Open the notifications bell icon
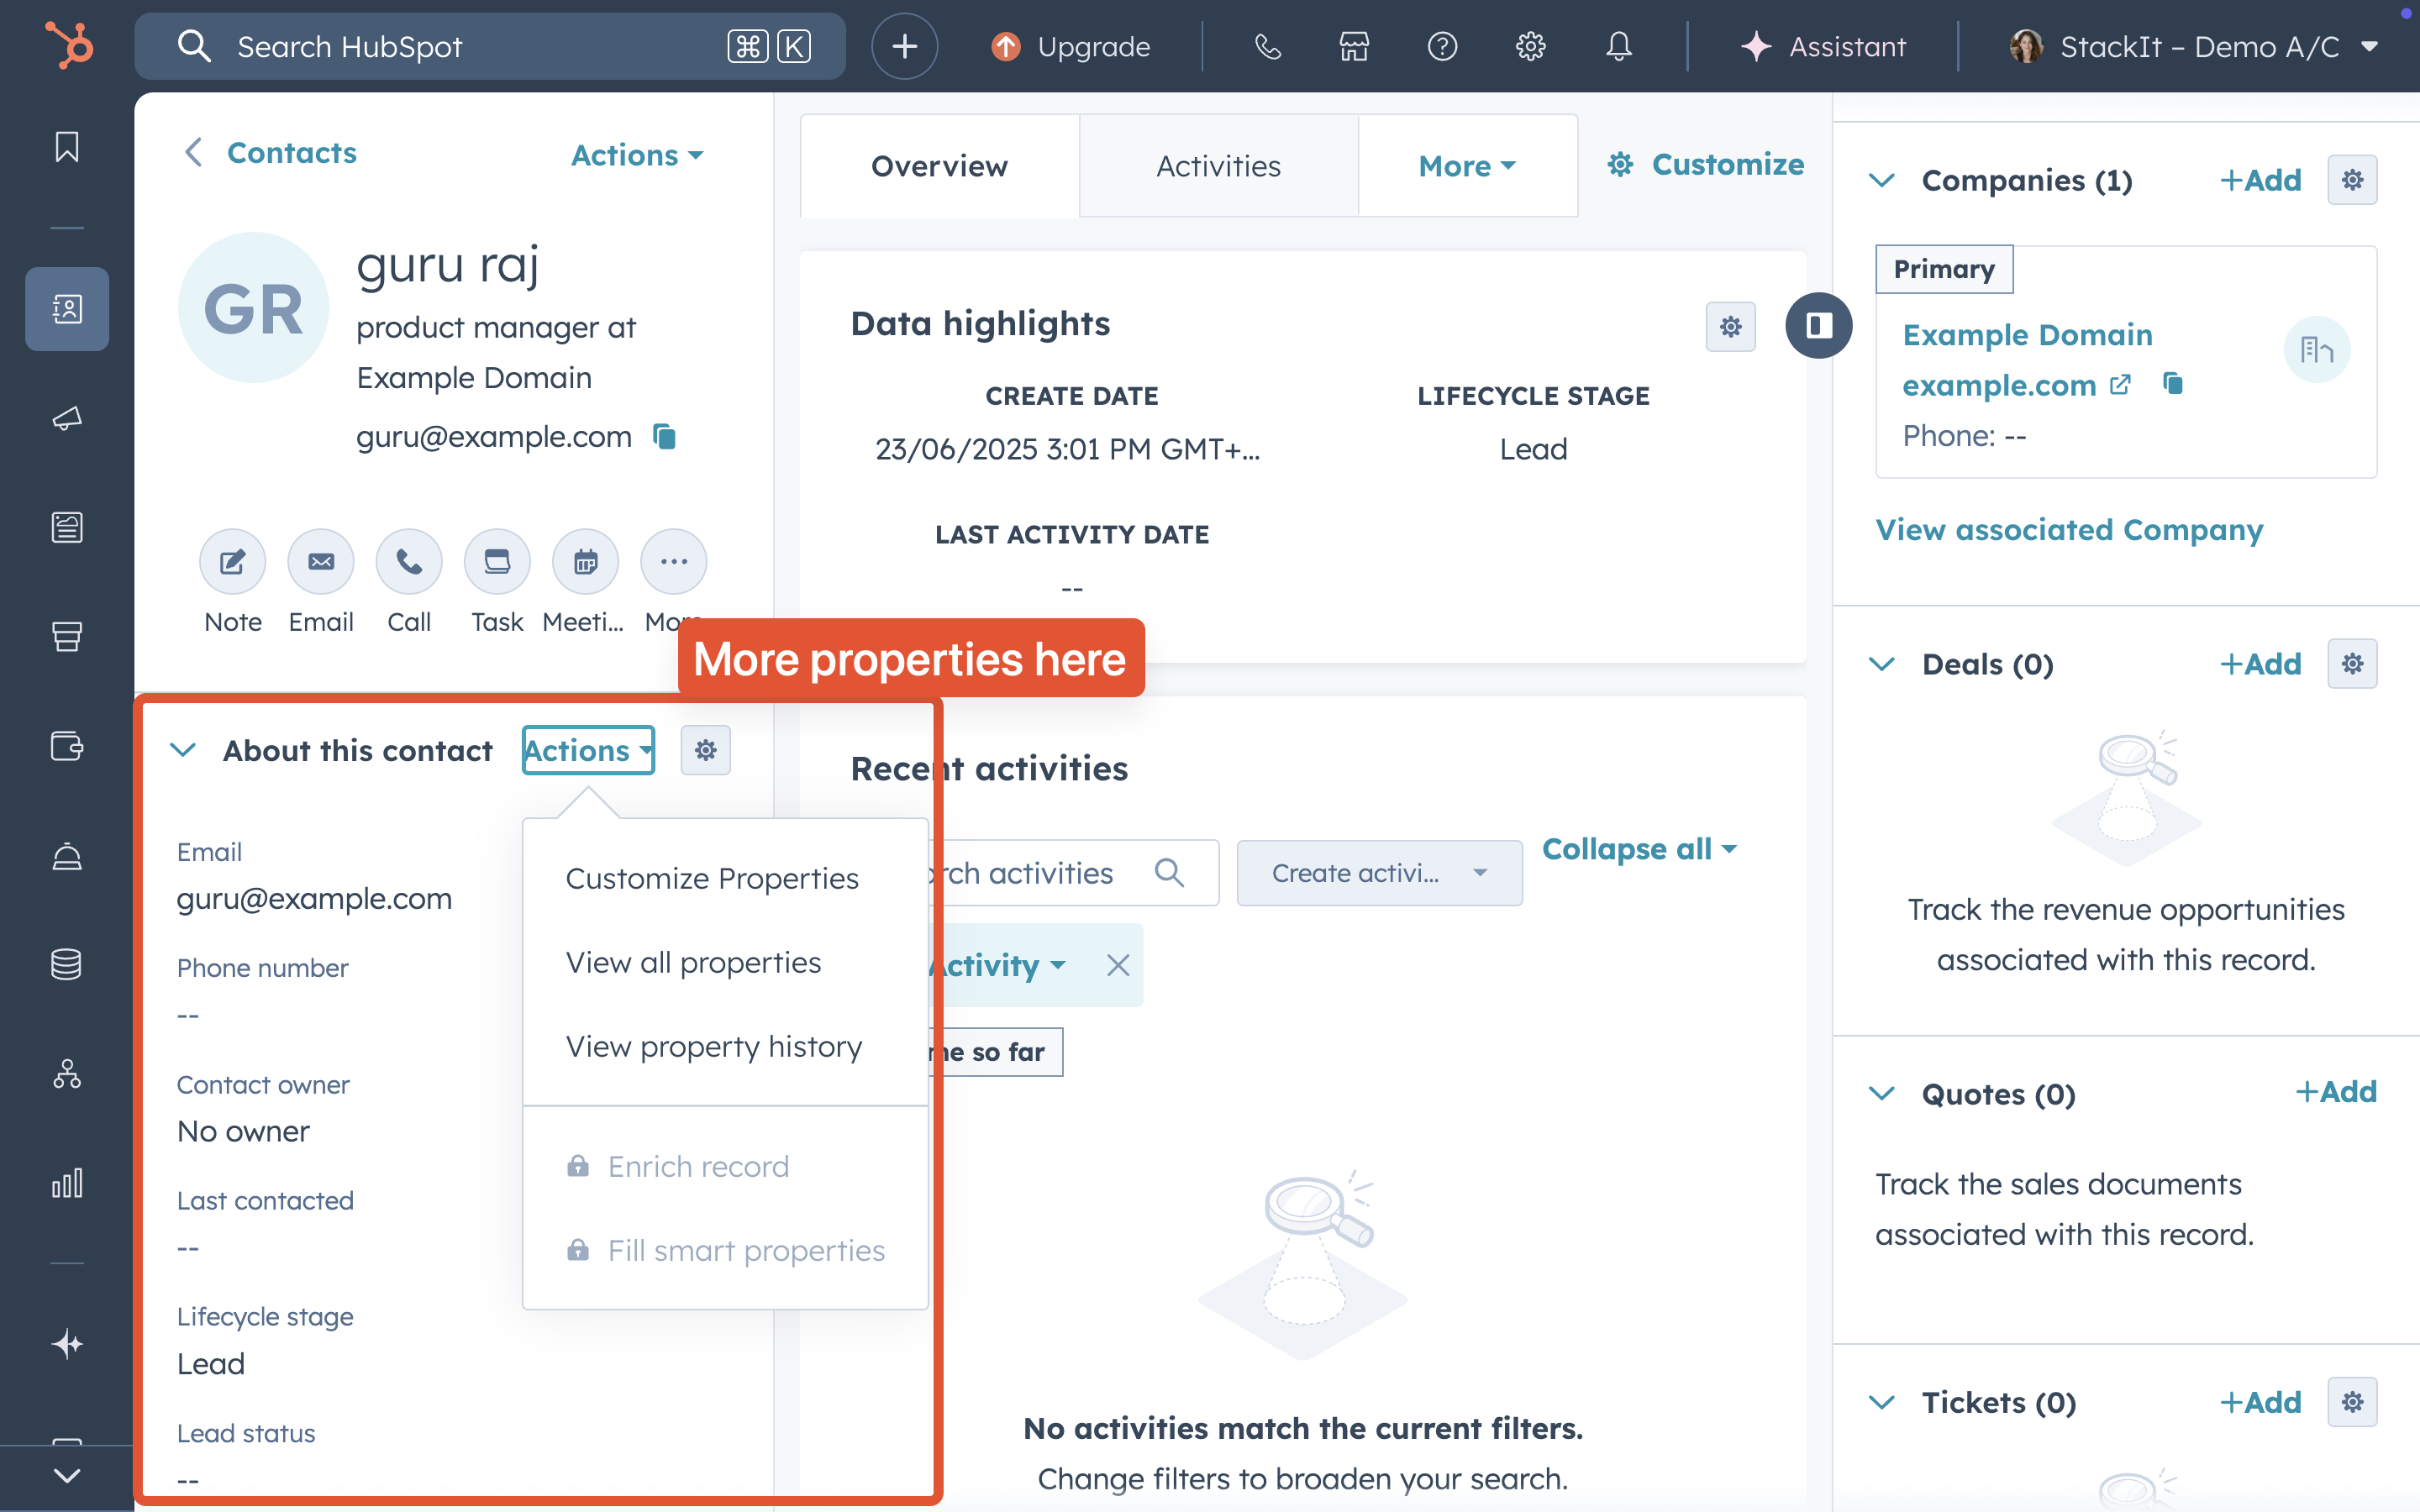 [1618, 47]
